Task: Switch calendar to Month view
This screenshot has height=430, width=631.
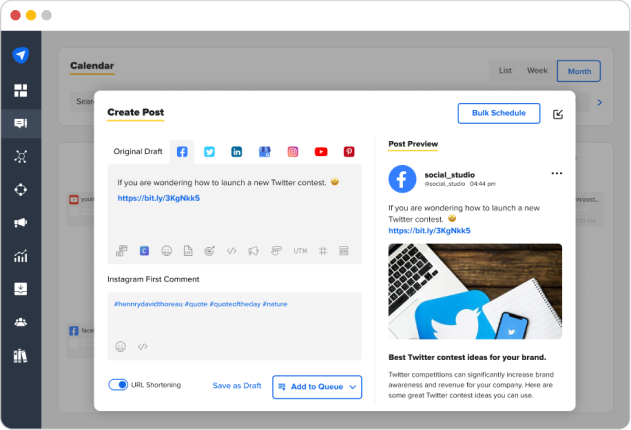Action: pos(579,71)
